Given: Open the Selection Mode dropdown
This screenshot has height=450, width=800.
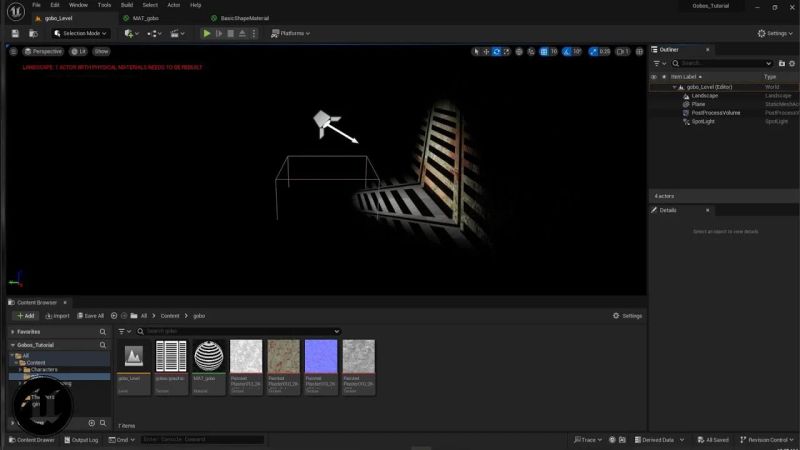Looking at the screenshot, I should [81, 34].
